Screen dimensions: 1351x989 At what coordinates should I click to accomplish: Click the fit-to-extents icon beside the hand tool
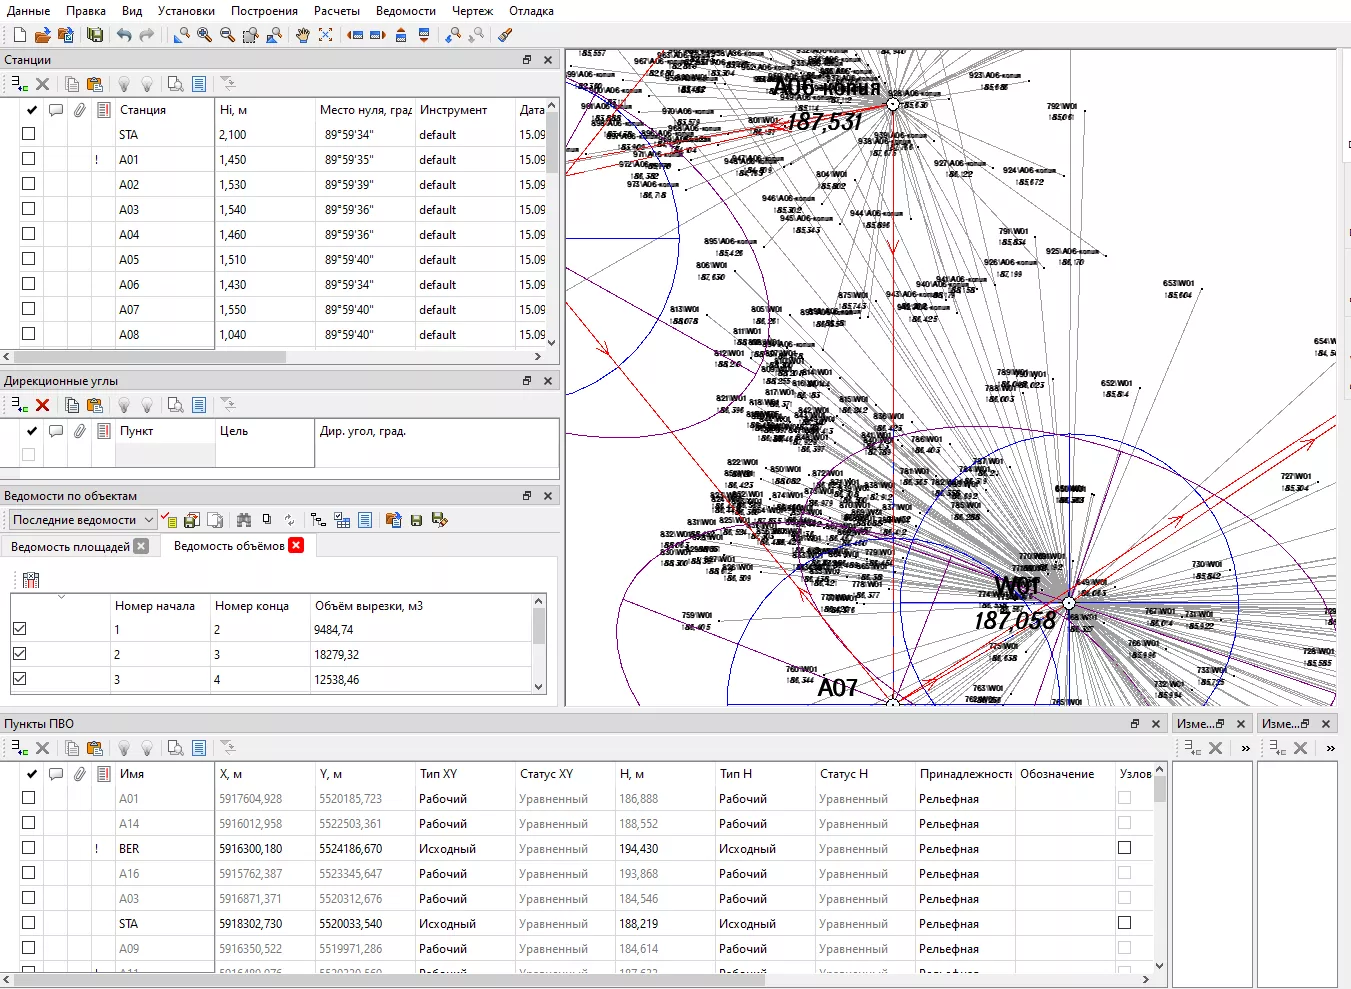[x=326, y=35]
